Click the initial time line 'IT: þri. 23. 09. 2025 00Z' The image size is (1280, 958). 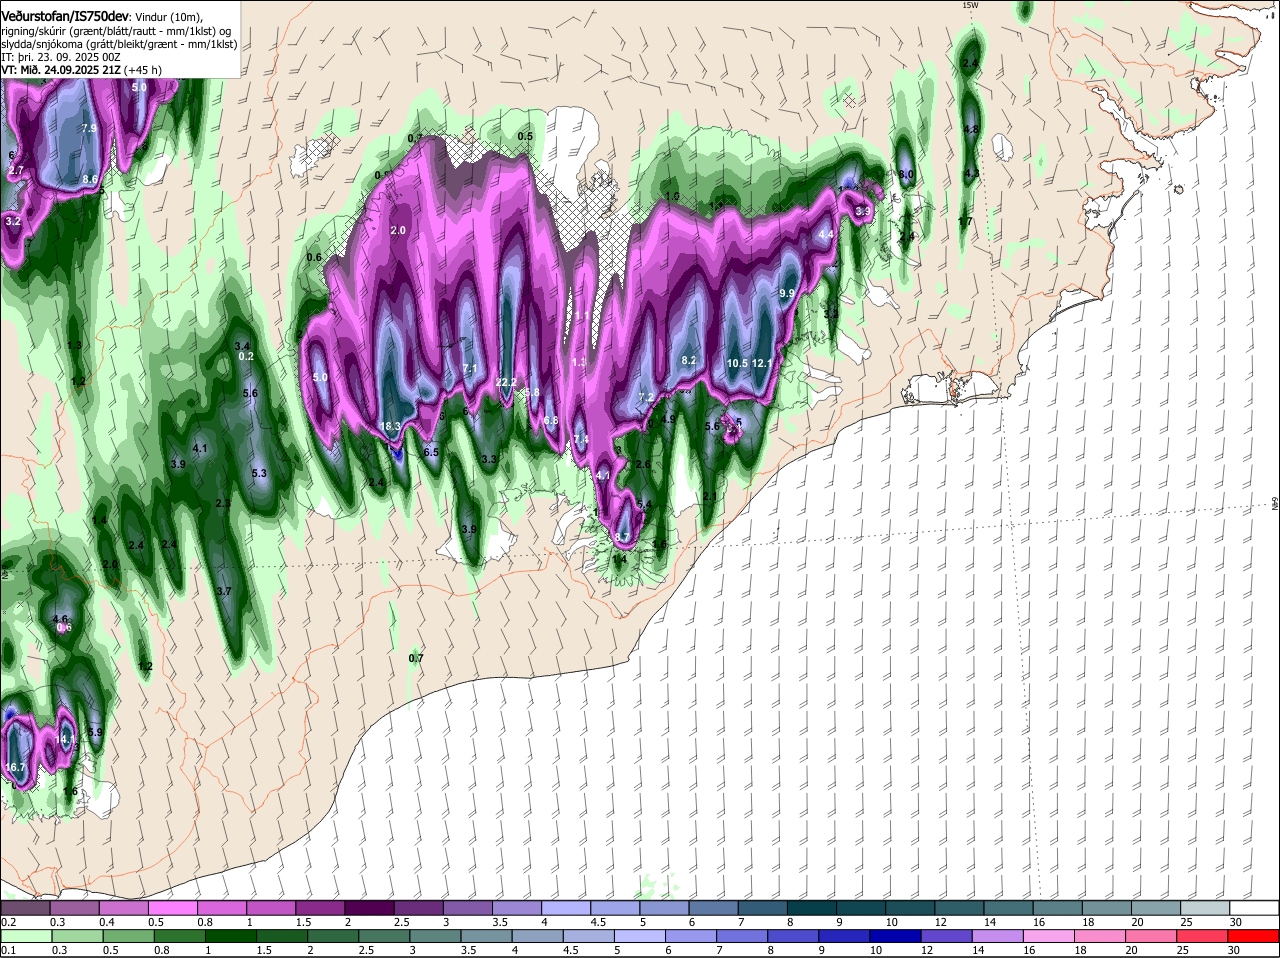coord(61,57)
